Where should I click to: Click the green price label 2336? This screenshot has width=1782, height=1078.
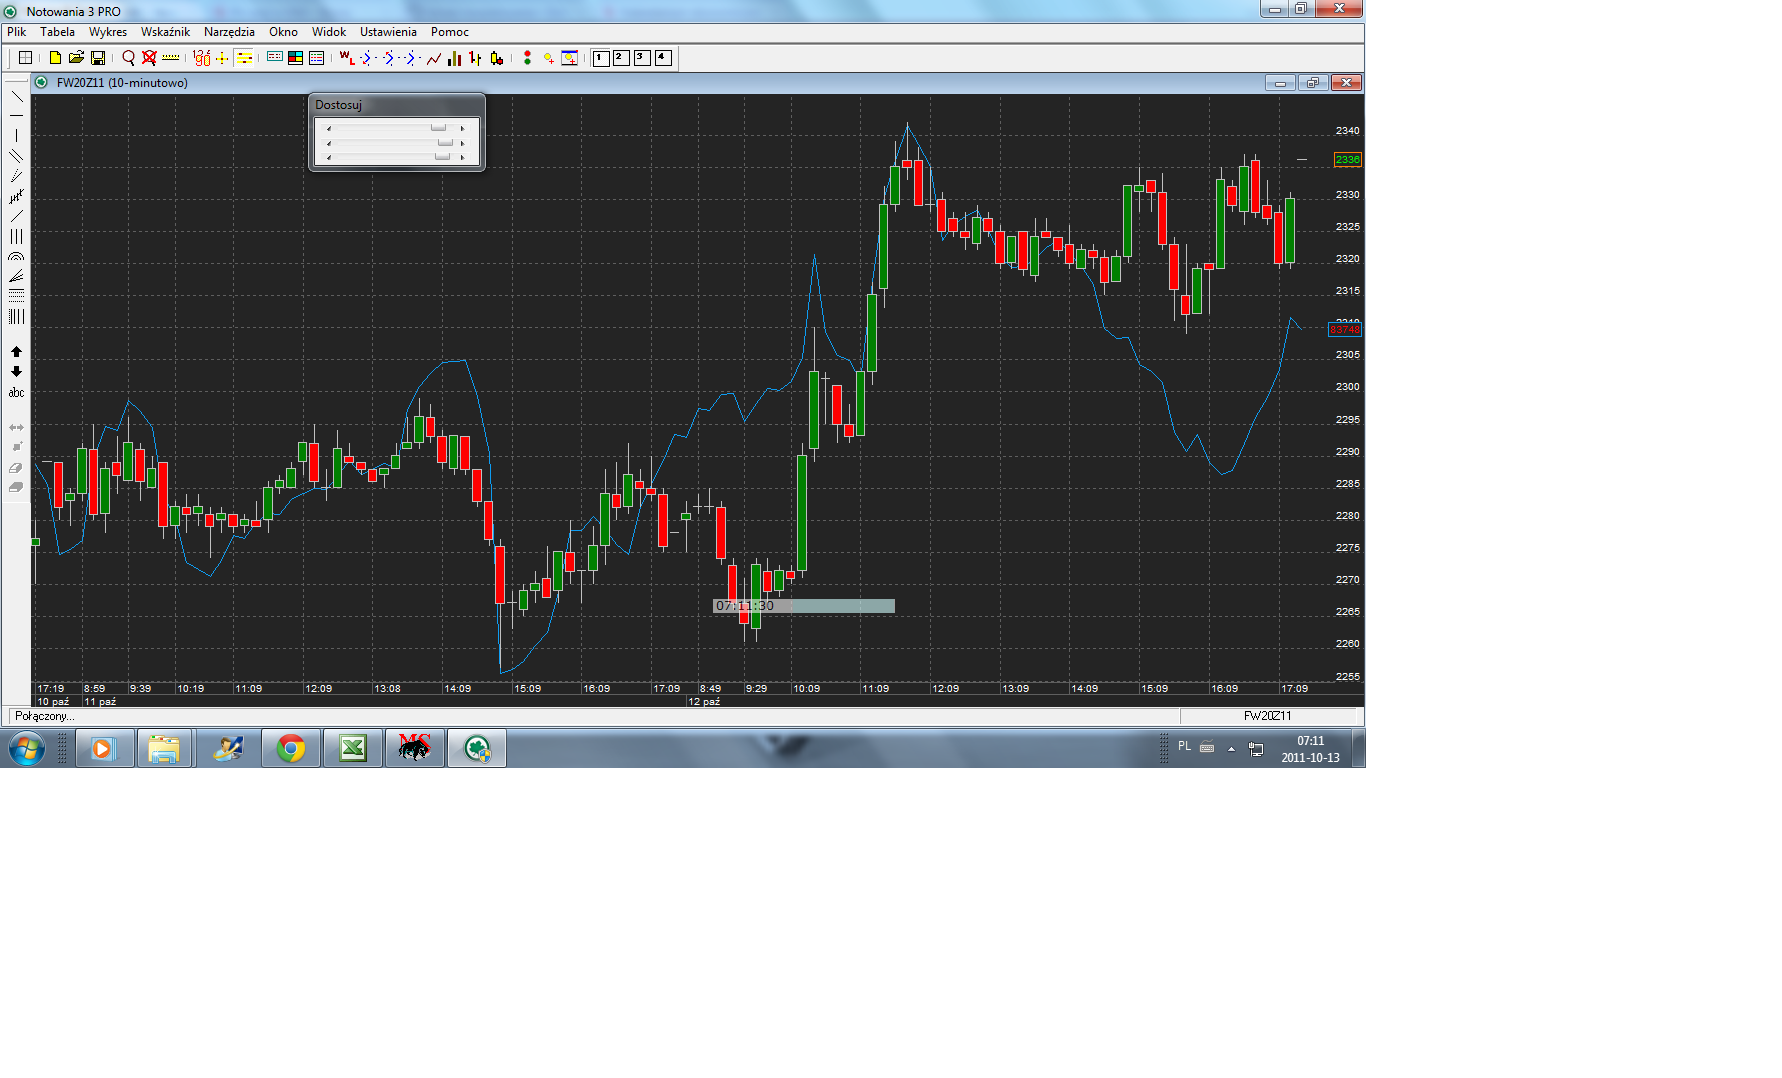pyautogui.click(x=1347, y=160)
